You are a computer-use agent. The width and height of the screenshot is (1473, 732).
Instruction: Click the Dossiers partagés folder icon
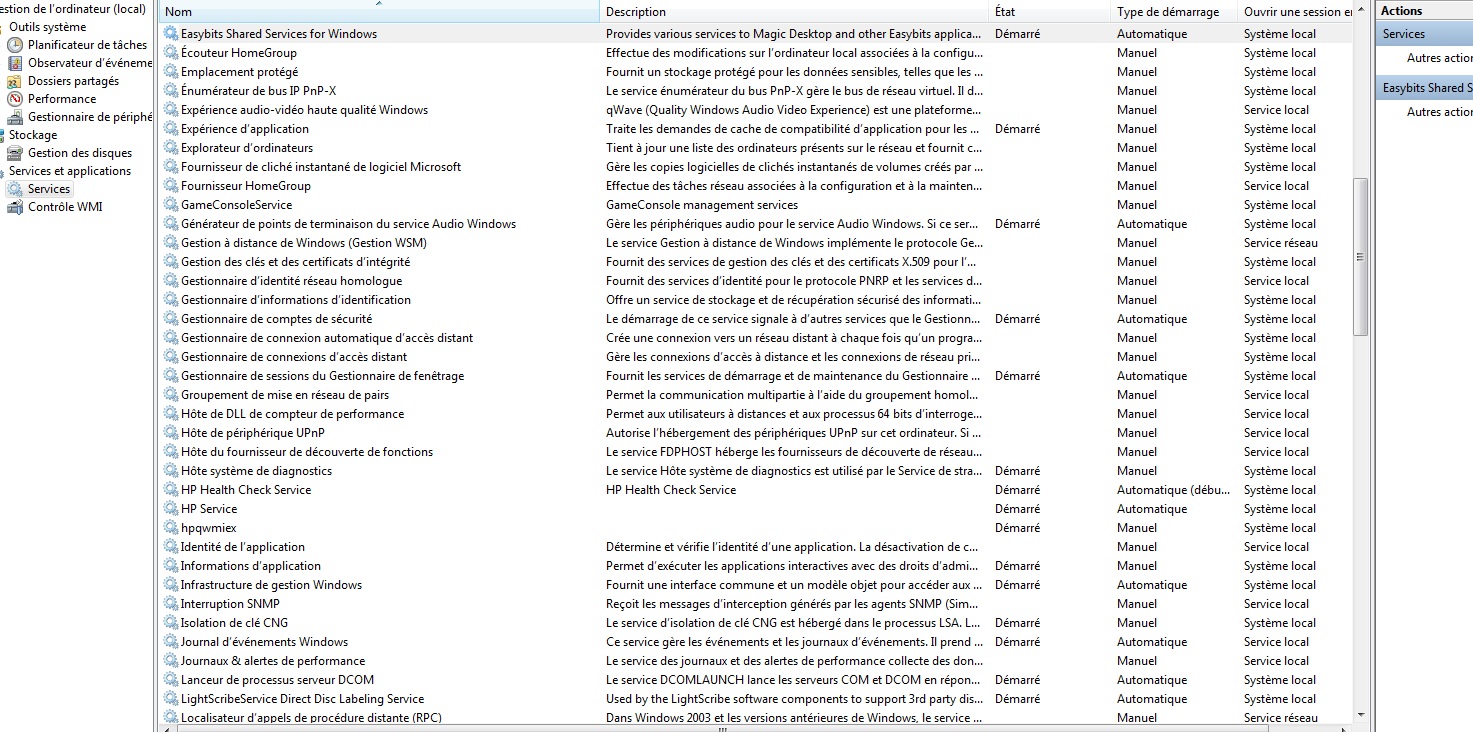pos(15,81)
